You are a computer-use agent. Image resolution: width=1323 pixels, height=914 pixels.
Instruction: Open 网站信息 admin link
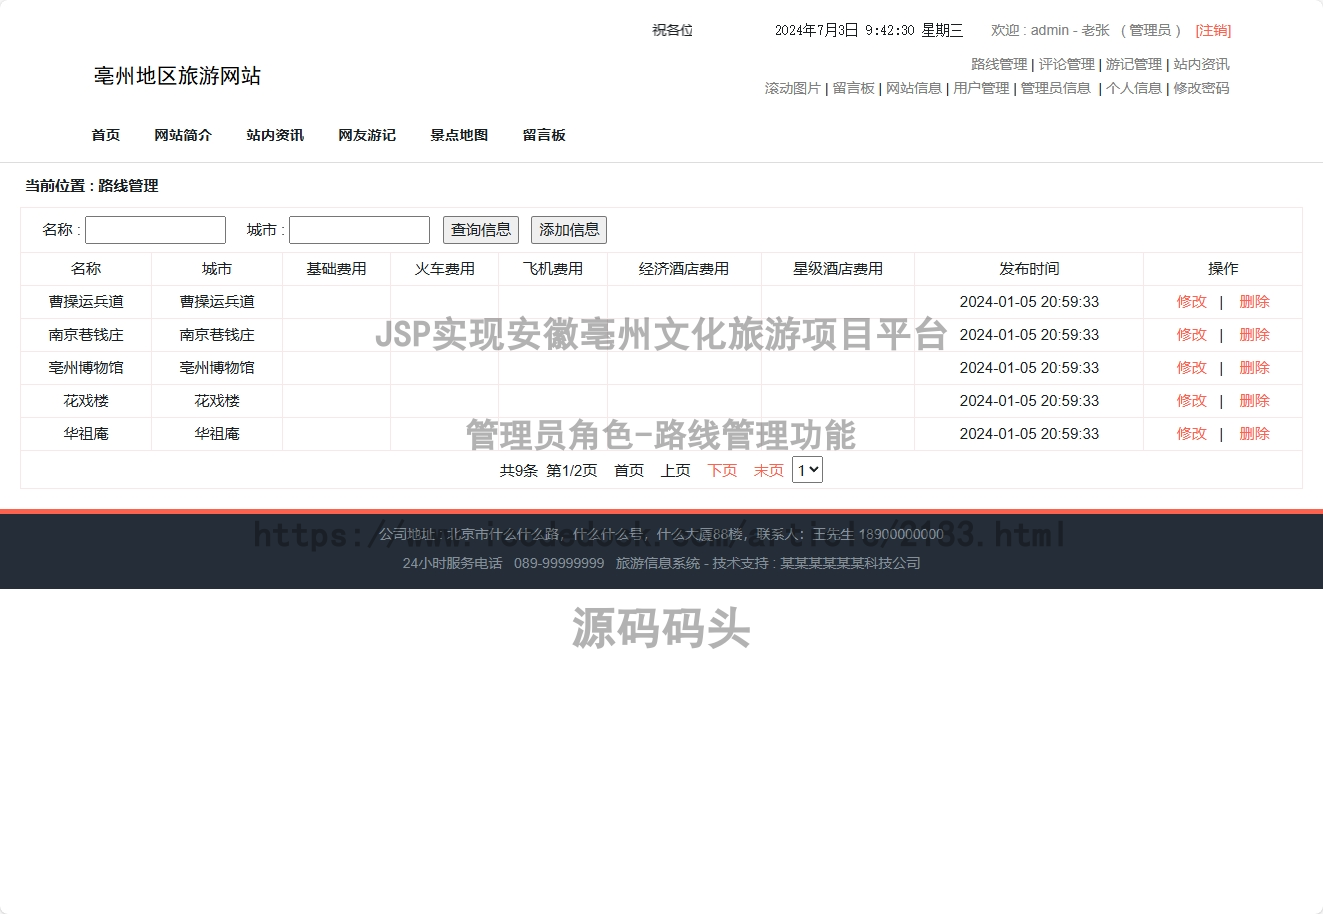(x=914, y=88)
